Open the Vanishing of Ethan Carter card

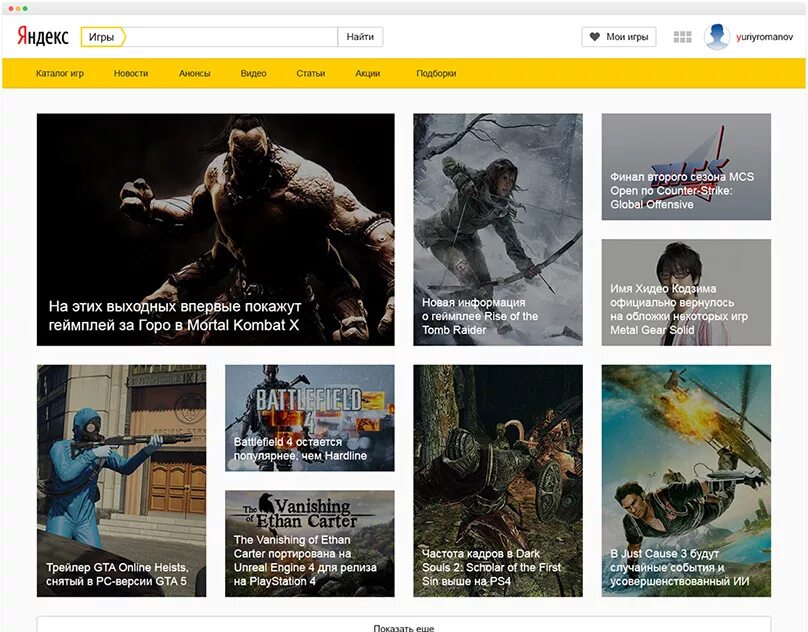tap(310, 543)
